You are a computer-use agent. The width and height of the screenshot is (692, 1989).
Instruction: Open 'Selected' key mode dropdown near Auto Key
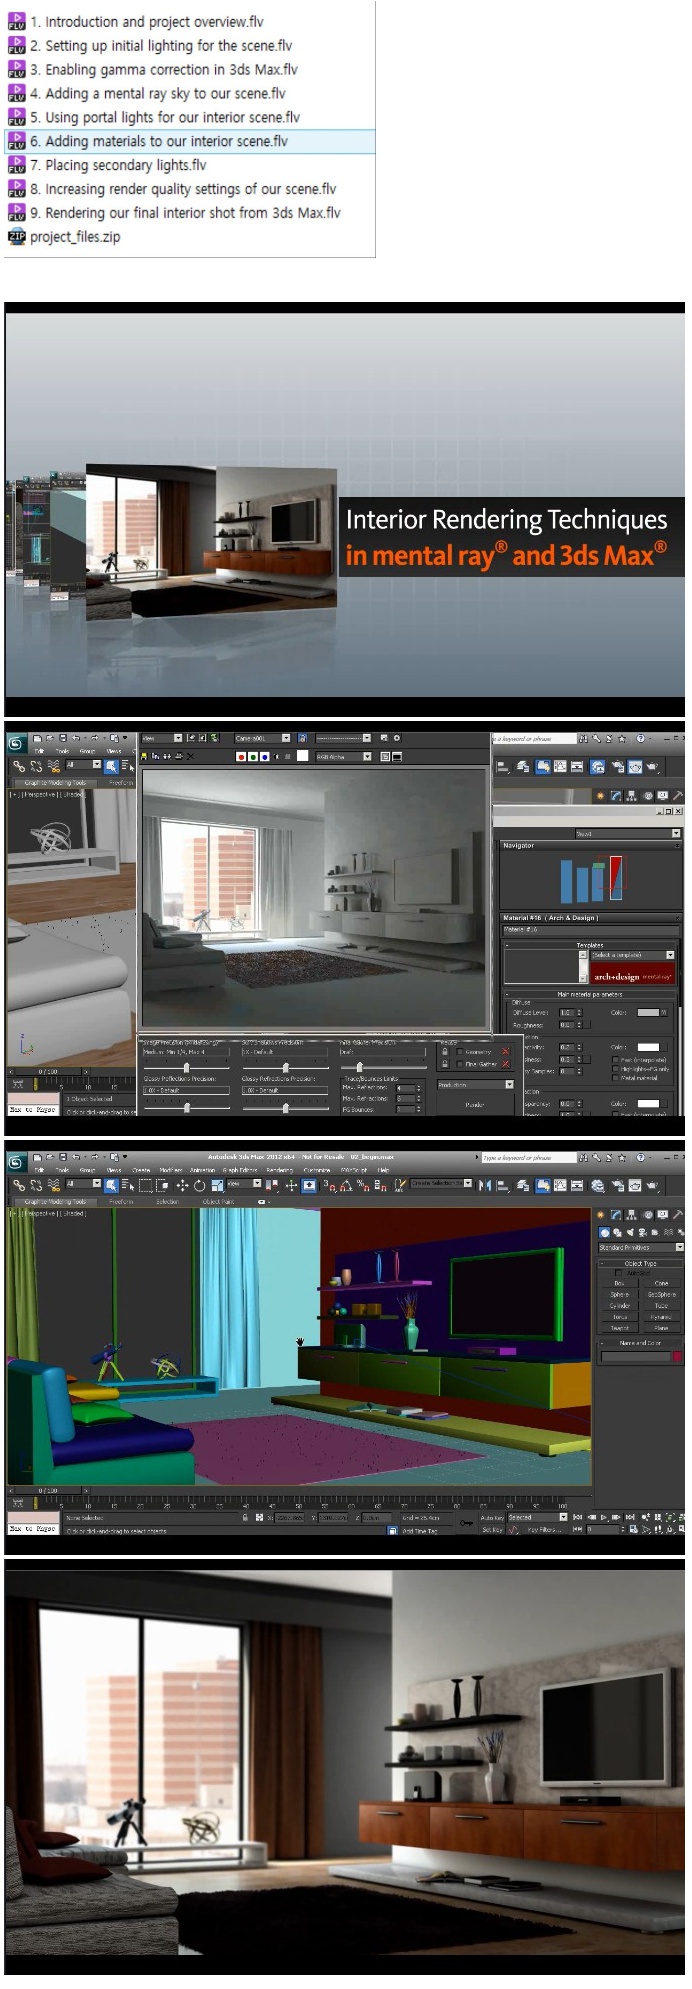pyautogui.click(x=537, y=1517)
